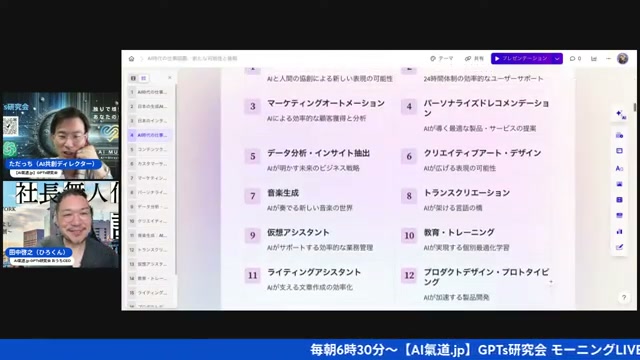Click heading データ分析・インサイト抽出
The height and width of the screenshot is (360, 640).
[x=318, y=153]
